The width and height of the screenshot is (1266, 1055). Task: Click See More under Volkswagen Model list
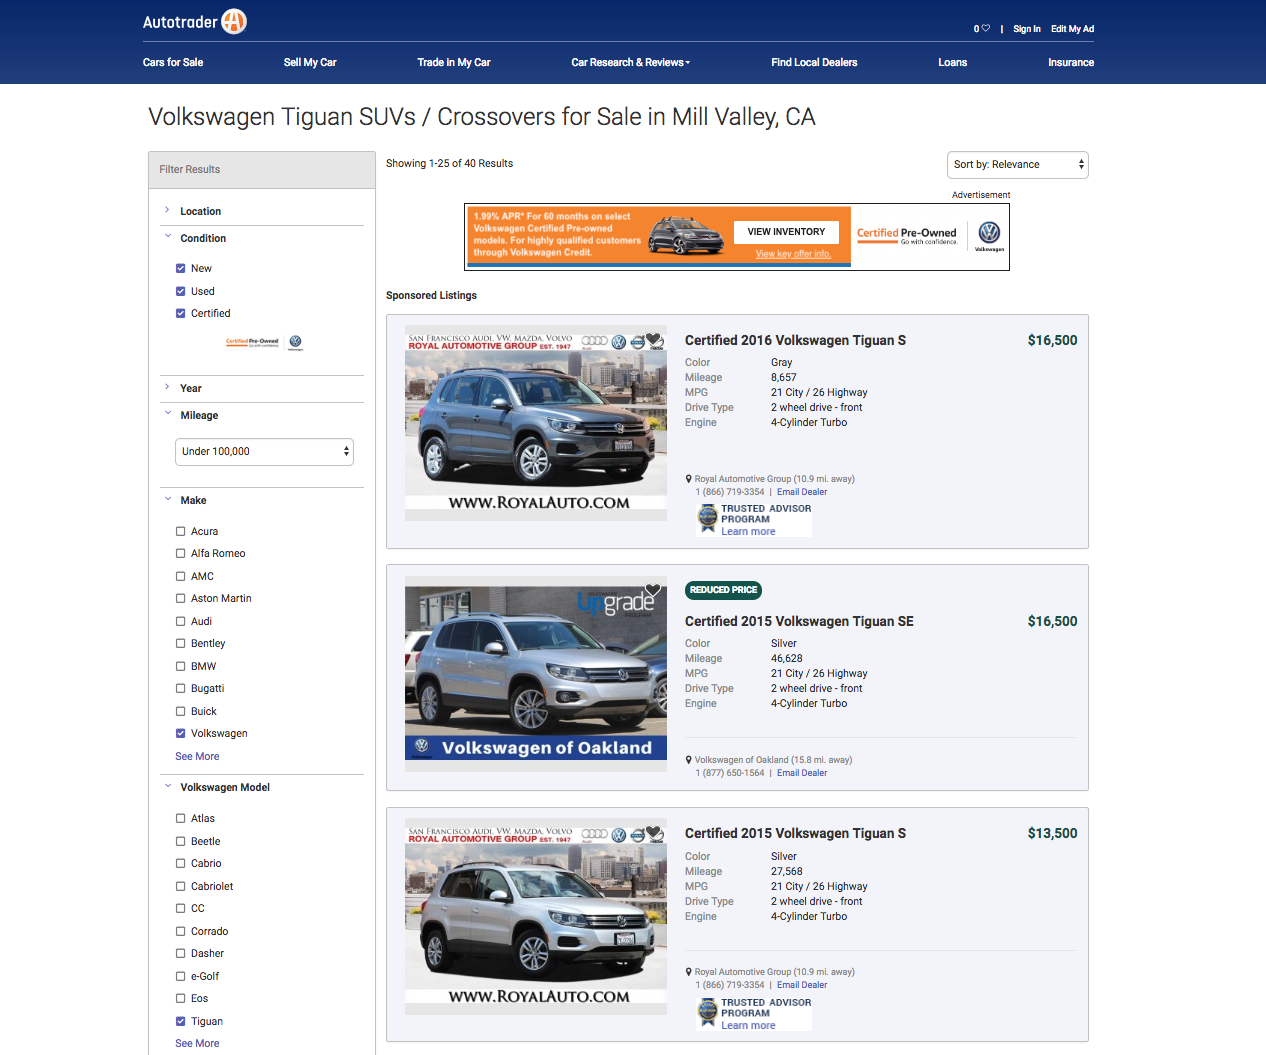[x=197, y=1043]
